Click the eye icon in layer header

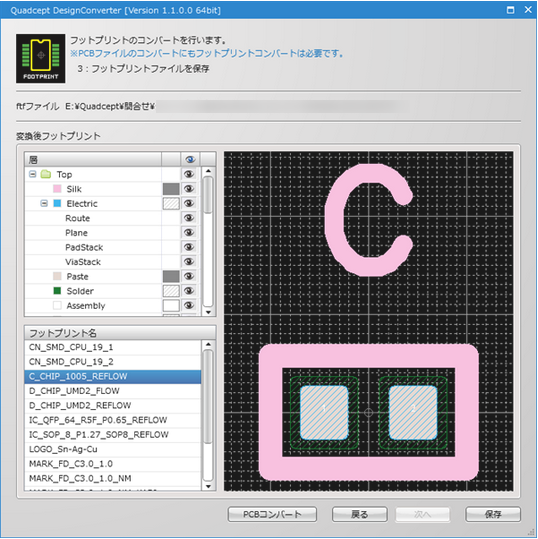(190, 160)
